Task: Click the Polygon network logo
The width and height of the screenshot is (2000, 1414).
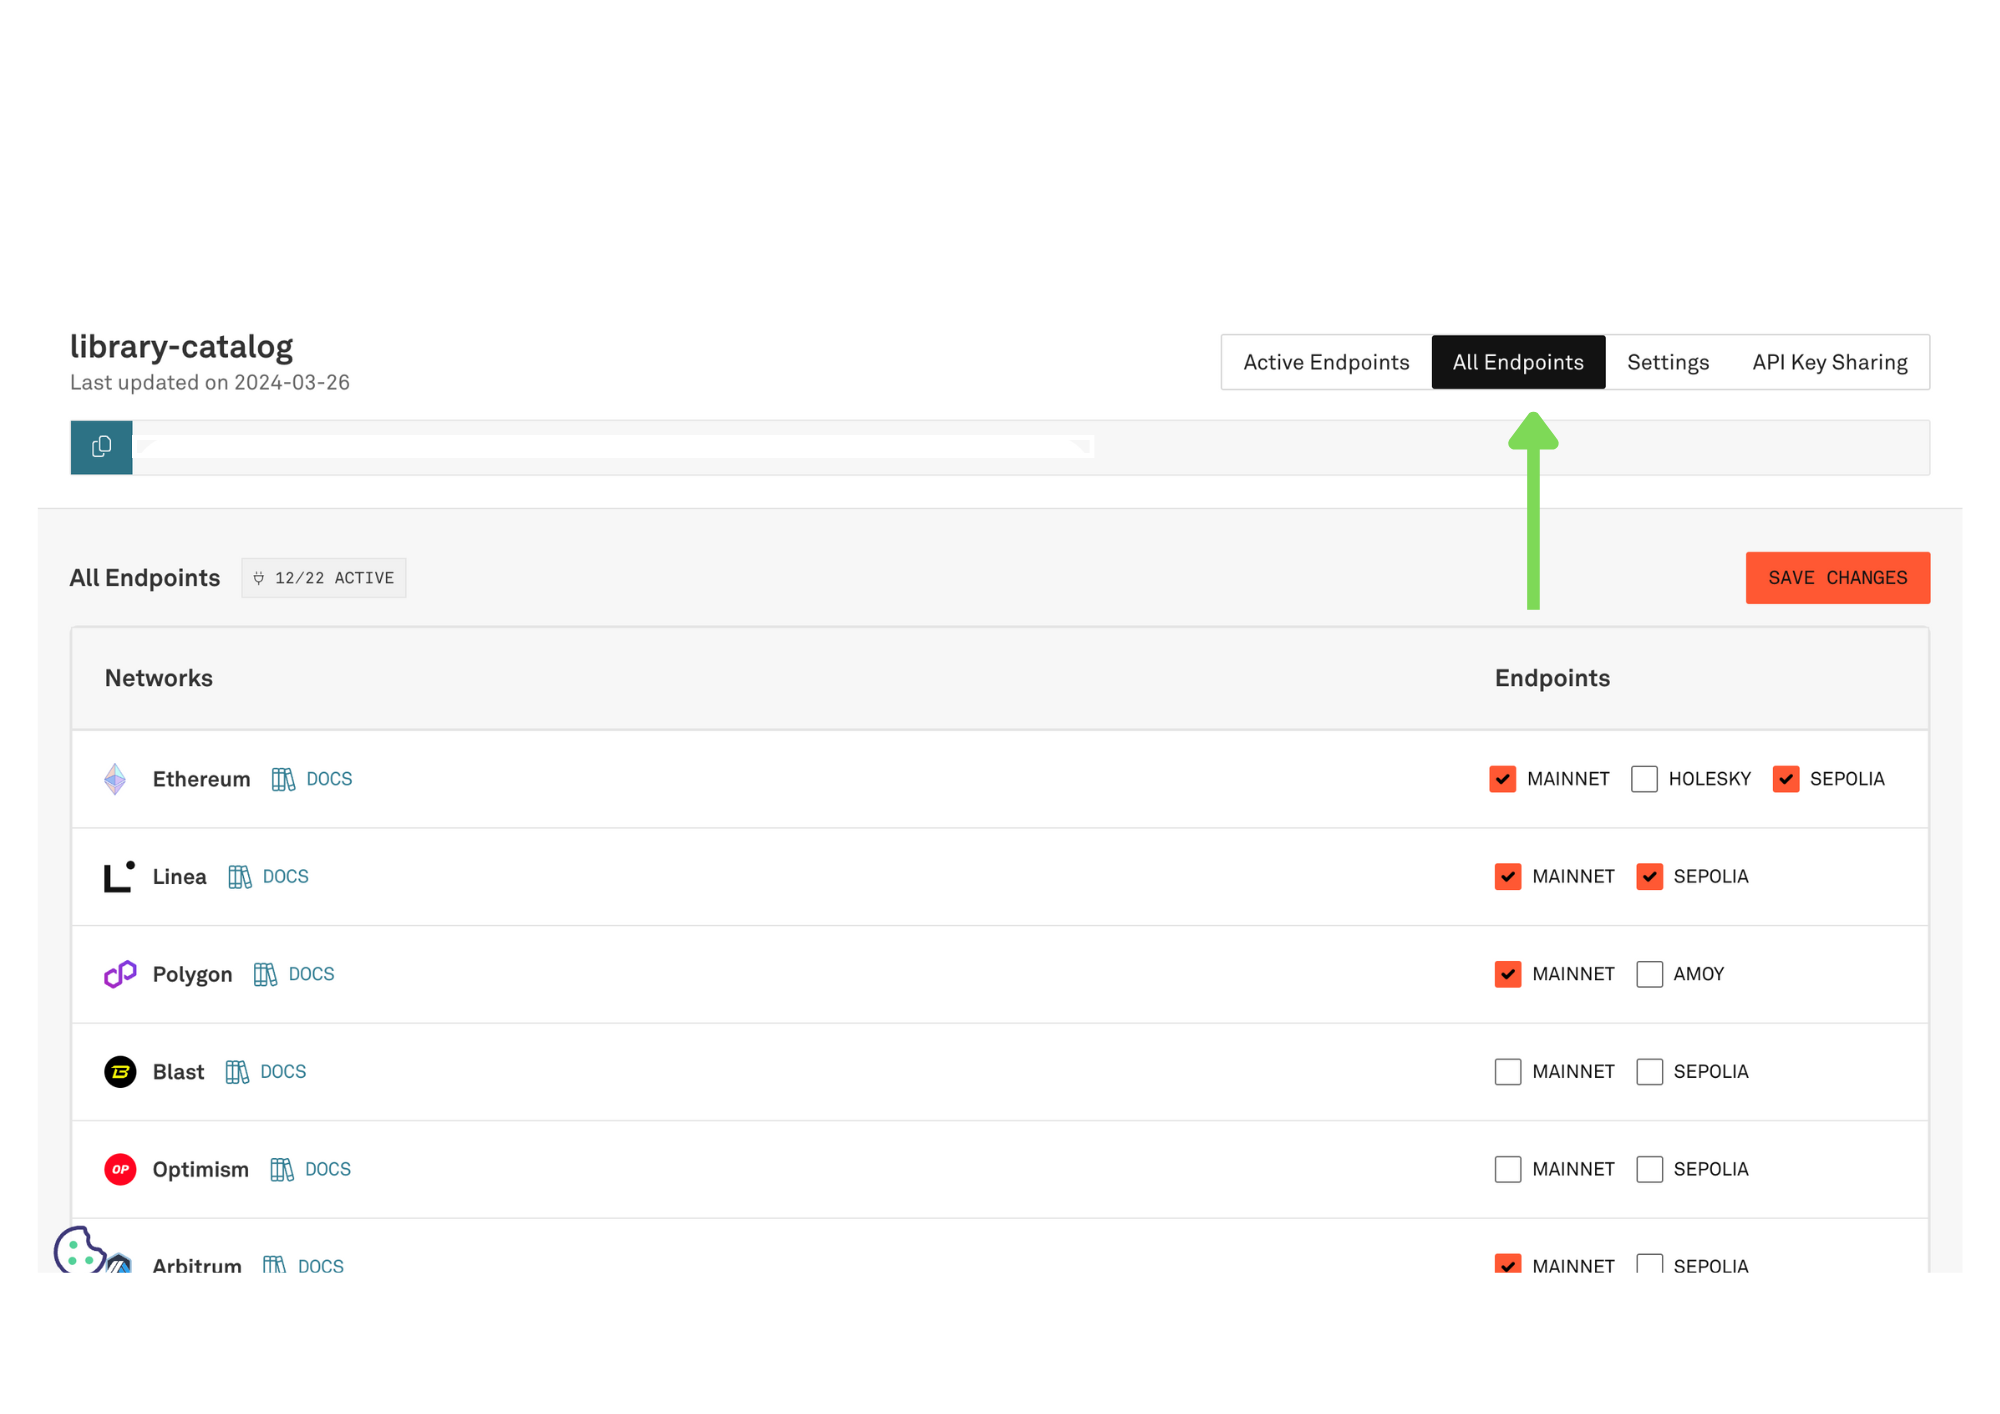Action: 119,973
